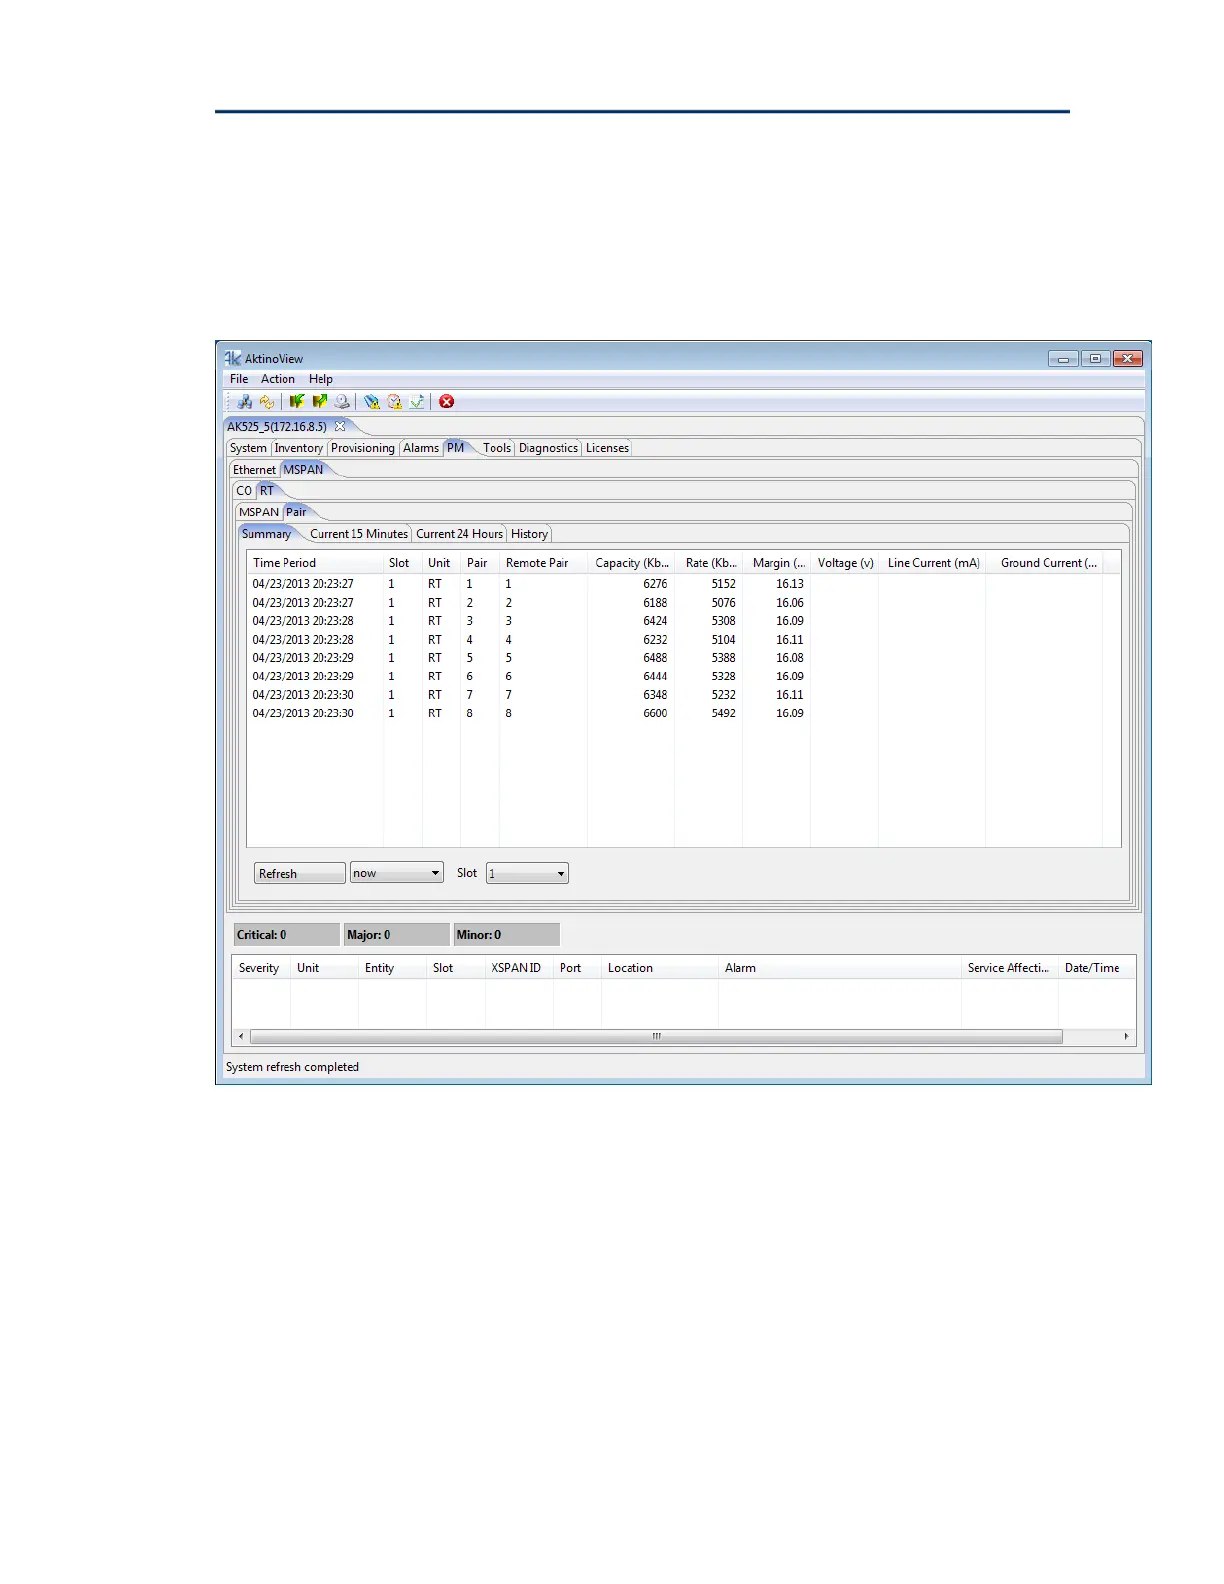Select the row with capacity 6600
Screen dimensions: 1224x1584
(683, 714)
